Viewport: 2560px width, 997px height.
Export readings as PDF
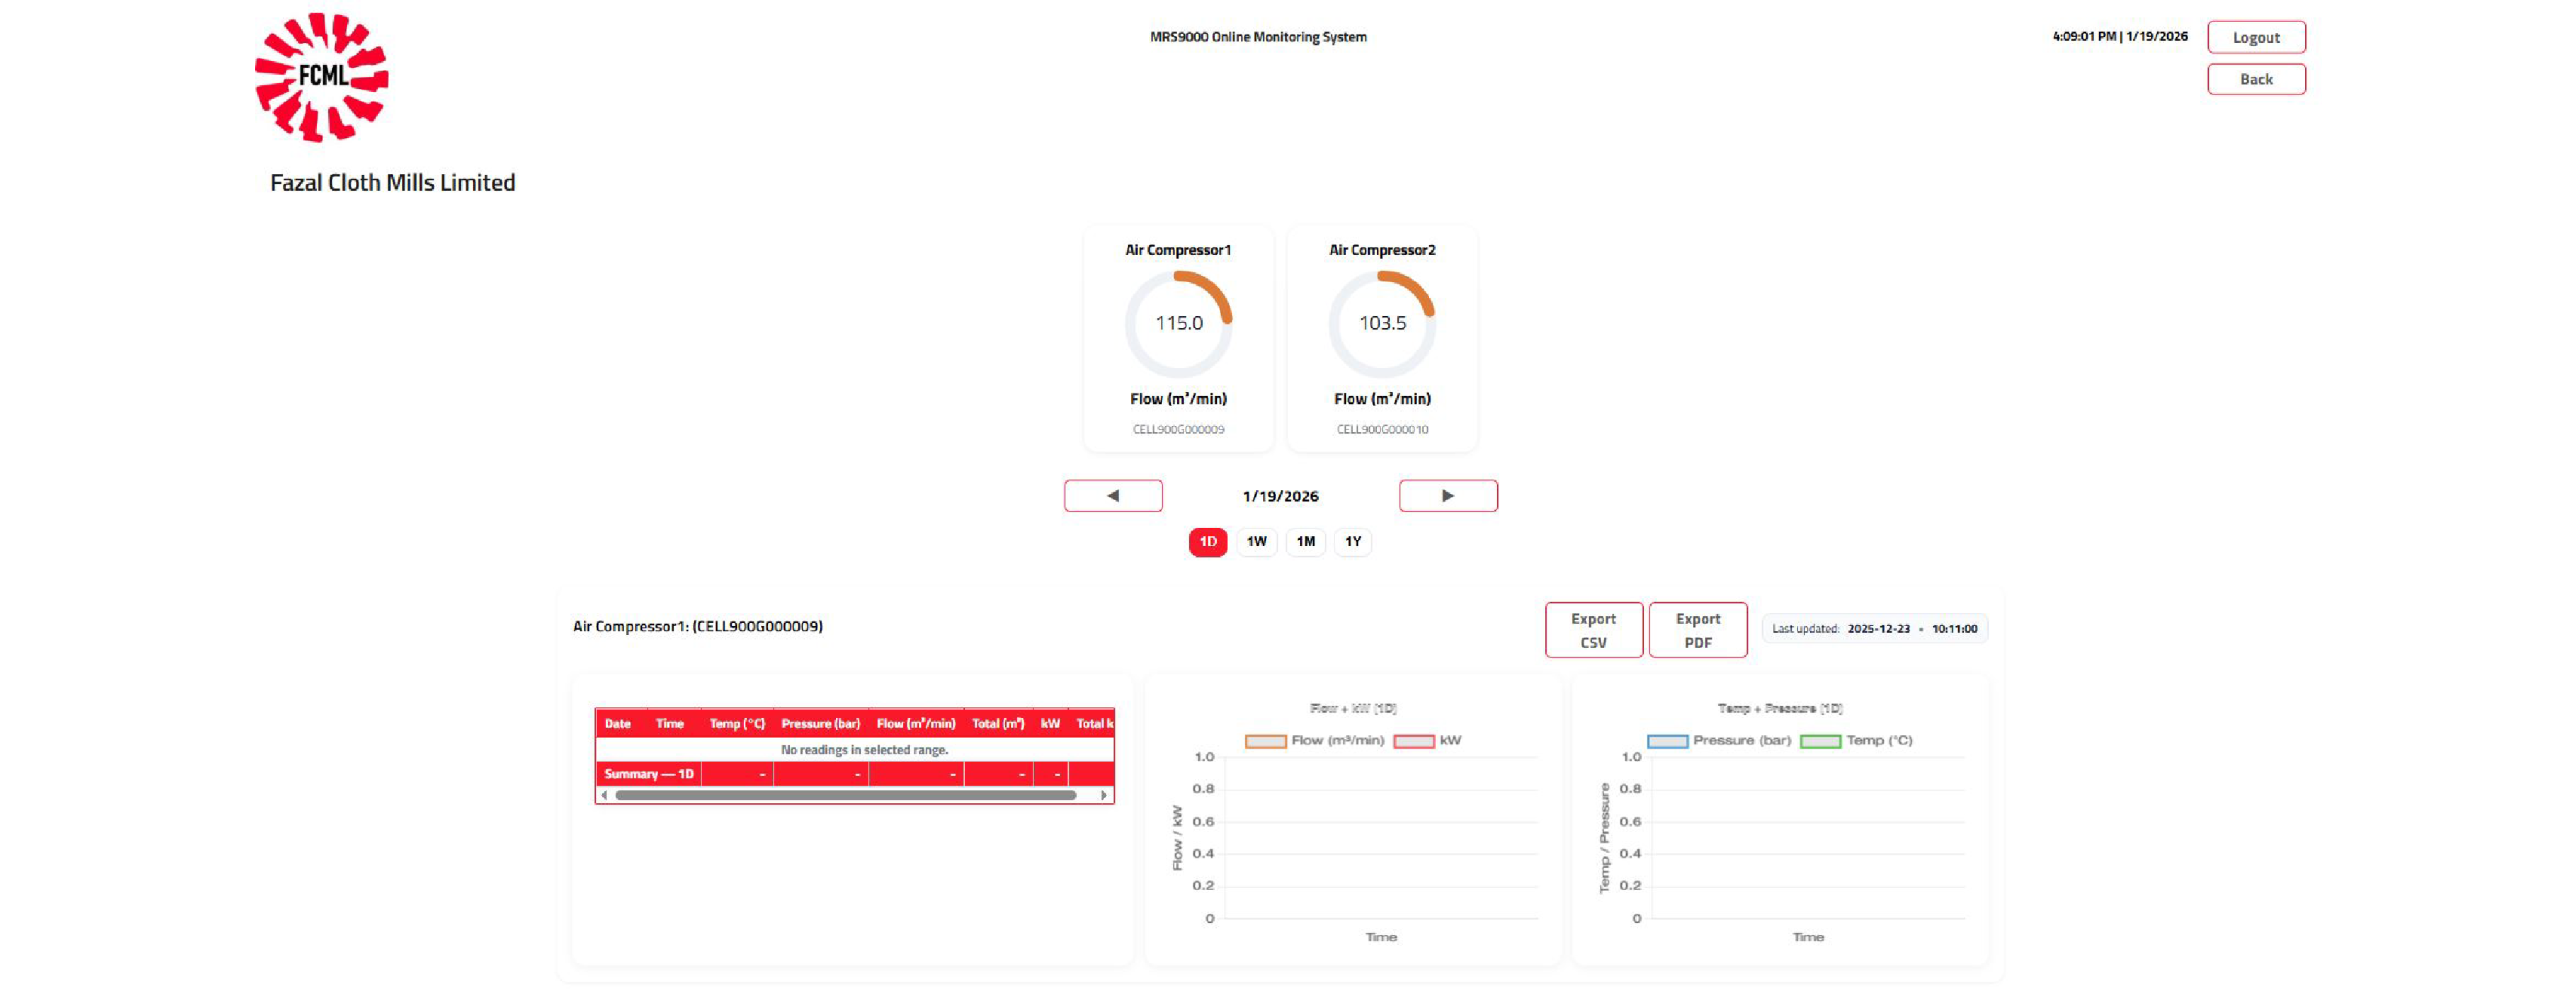click(1697, 630)
